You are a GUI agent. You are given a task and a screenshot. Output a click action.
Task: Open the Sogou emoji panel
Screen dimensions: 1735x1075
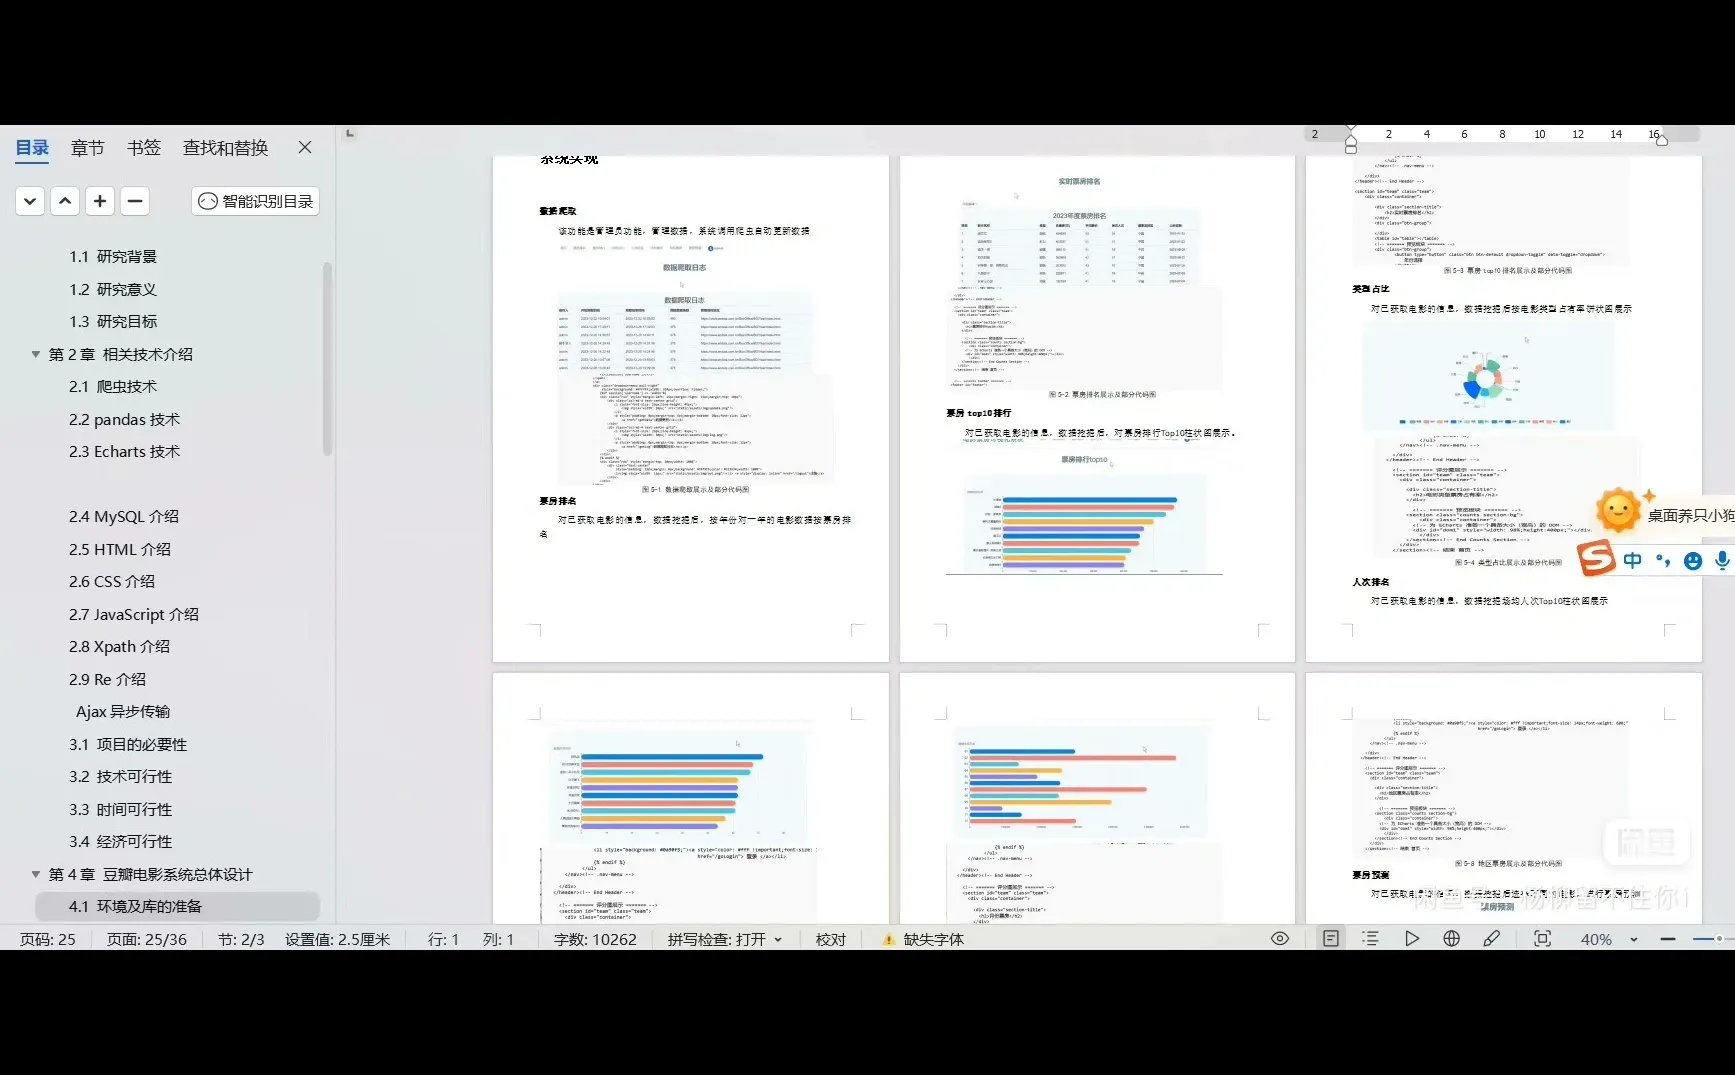point(1693,561)
